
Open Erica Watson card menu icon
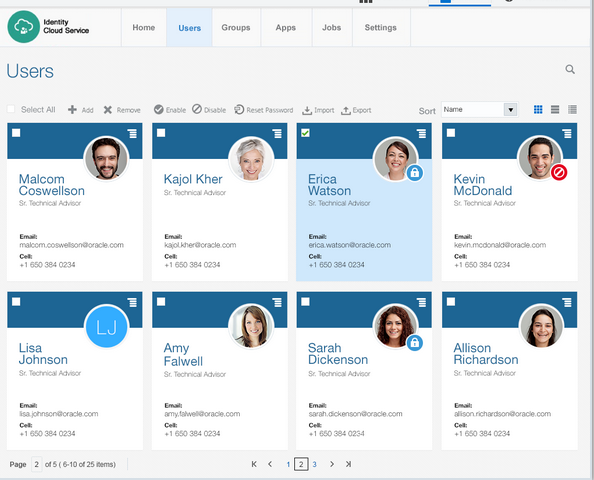(x=422, y=133)
